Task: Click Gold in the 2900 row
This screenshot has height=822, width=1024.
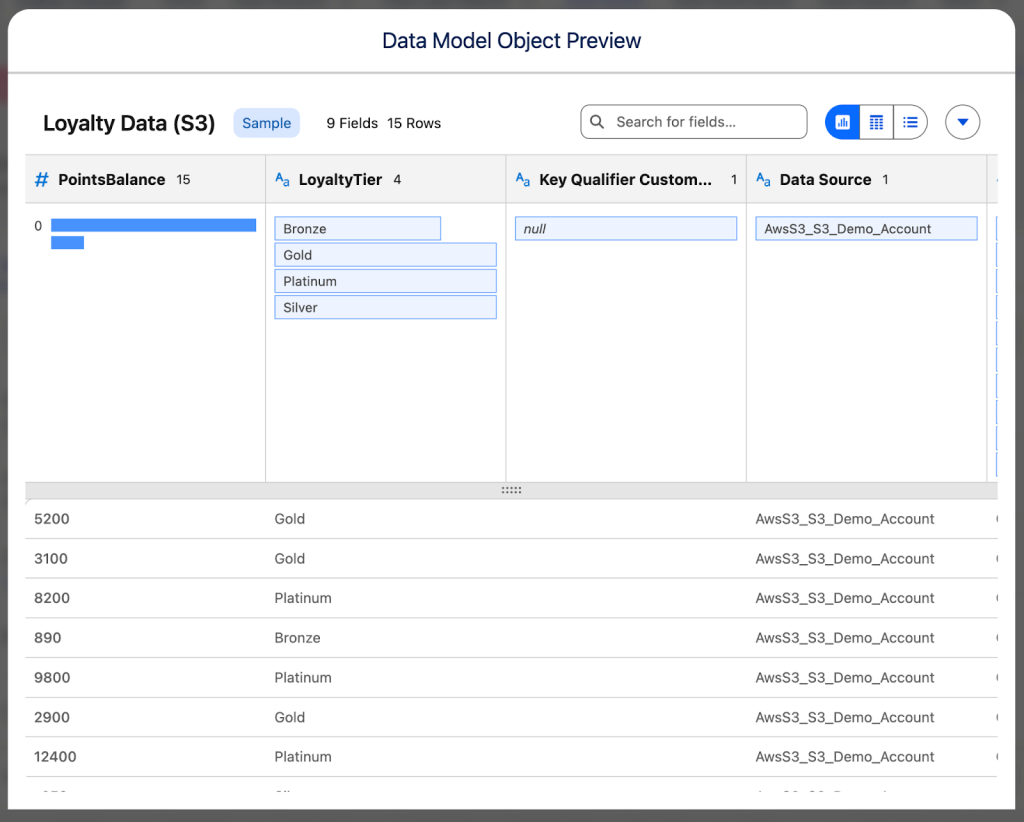Action: [289, 718]
